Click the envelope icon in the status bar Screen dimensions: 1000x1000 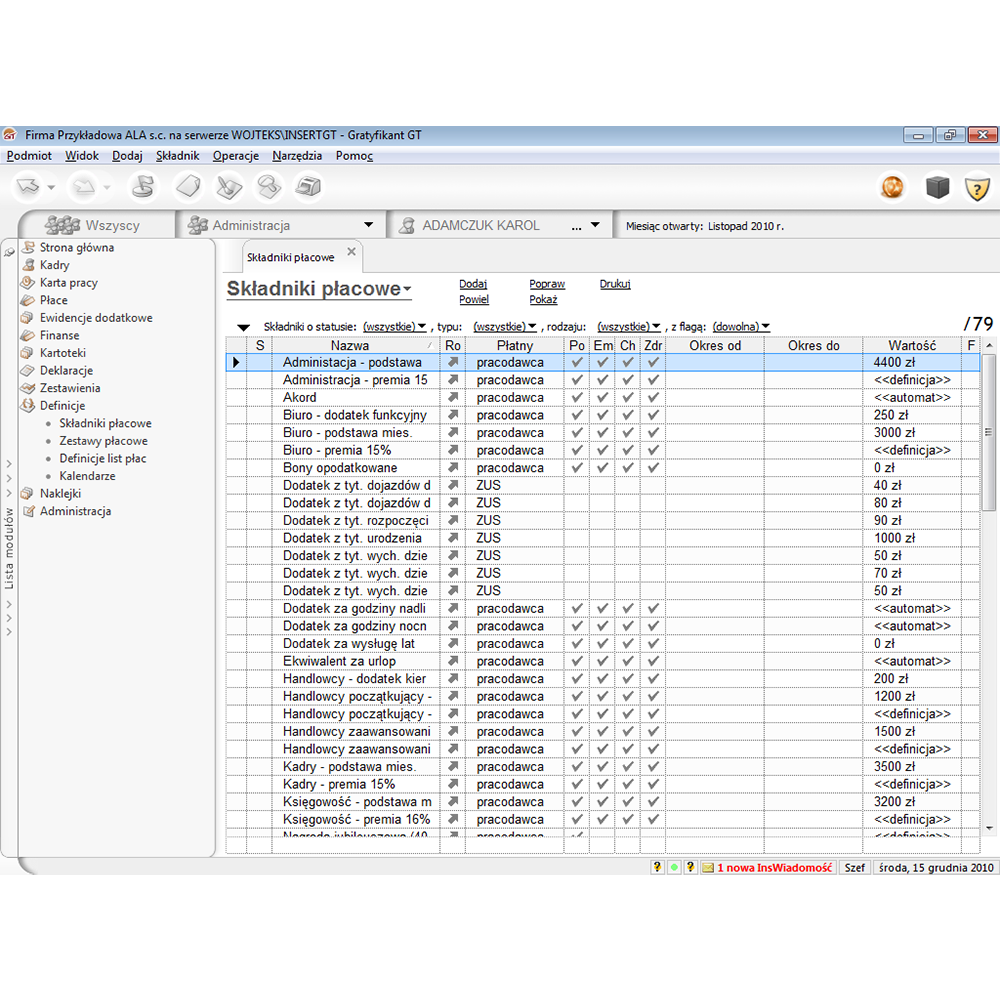(x=707, y=868)
